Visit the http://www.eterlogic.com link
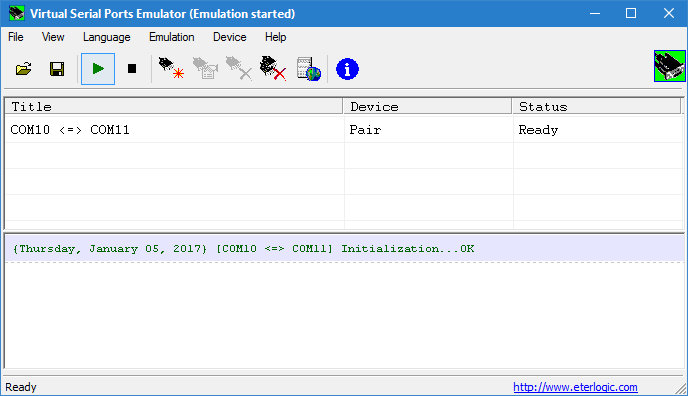Viewport: 688px width, 396px height. (x=575, y=387)
